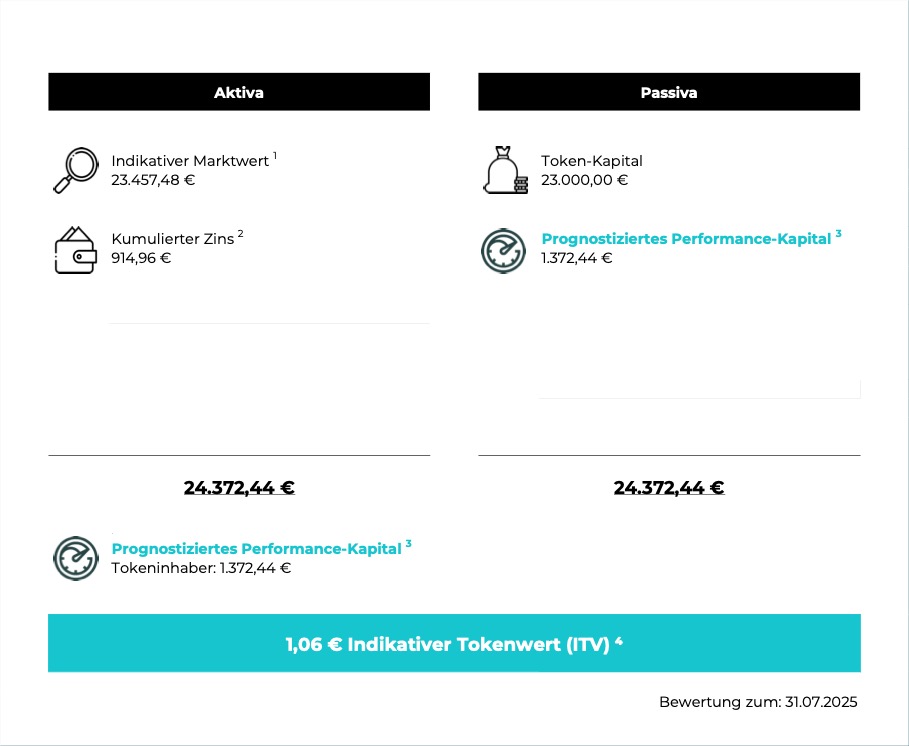Click footnote 2 next to Kumulierter Zins
Image resolution: width=909 pixels, height=746 pixels.
241,234
